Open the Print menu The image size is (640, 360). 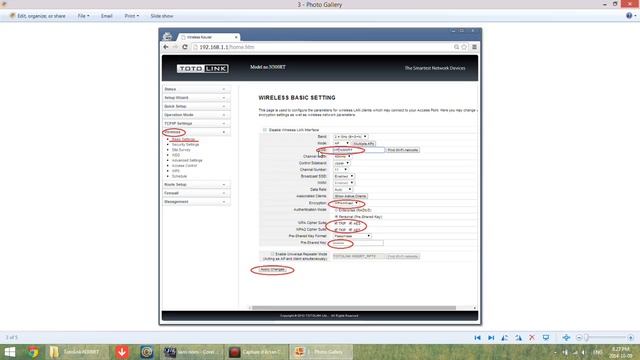coord(131,16)
